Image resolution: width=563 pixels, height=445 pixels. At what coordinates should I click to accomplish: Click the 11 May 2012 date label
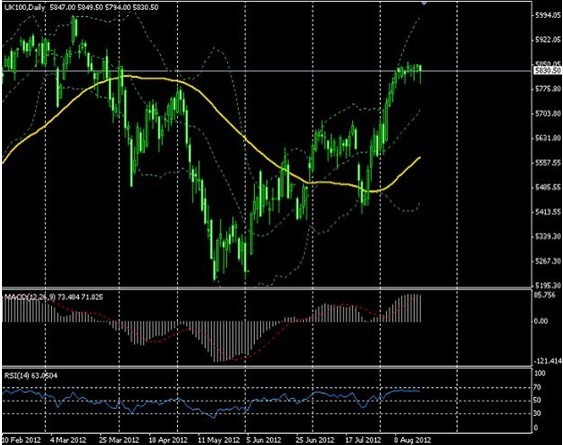click(219, 440)
